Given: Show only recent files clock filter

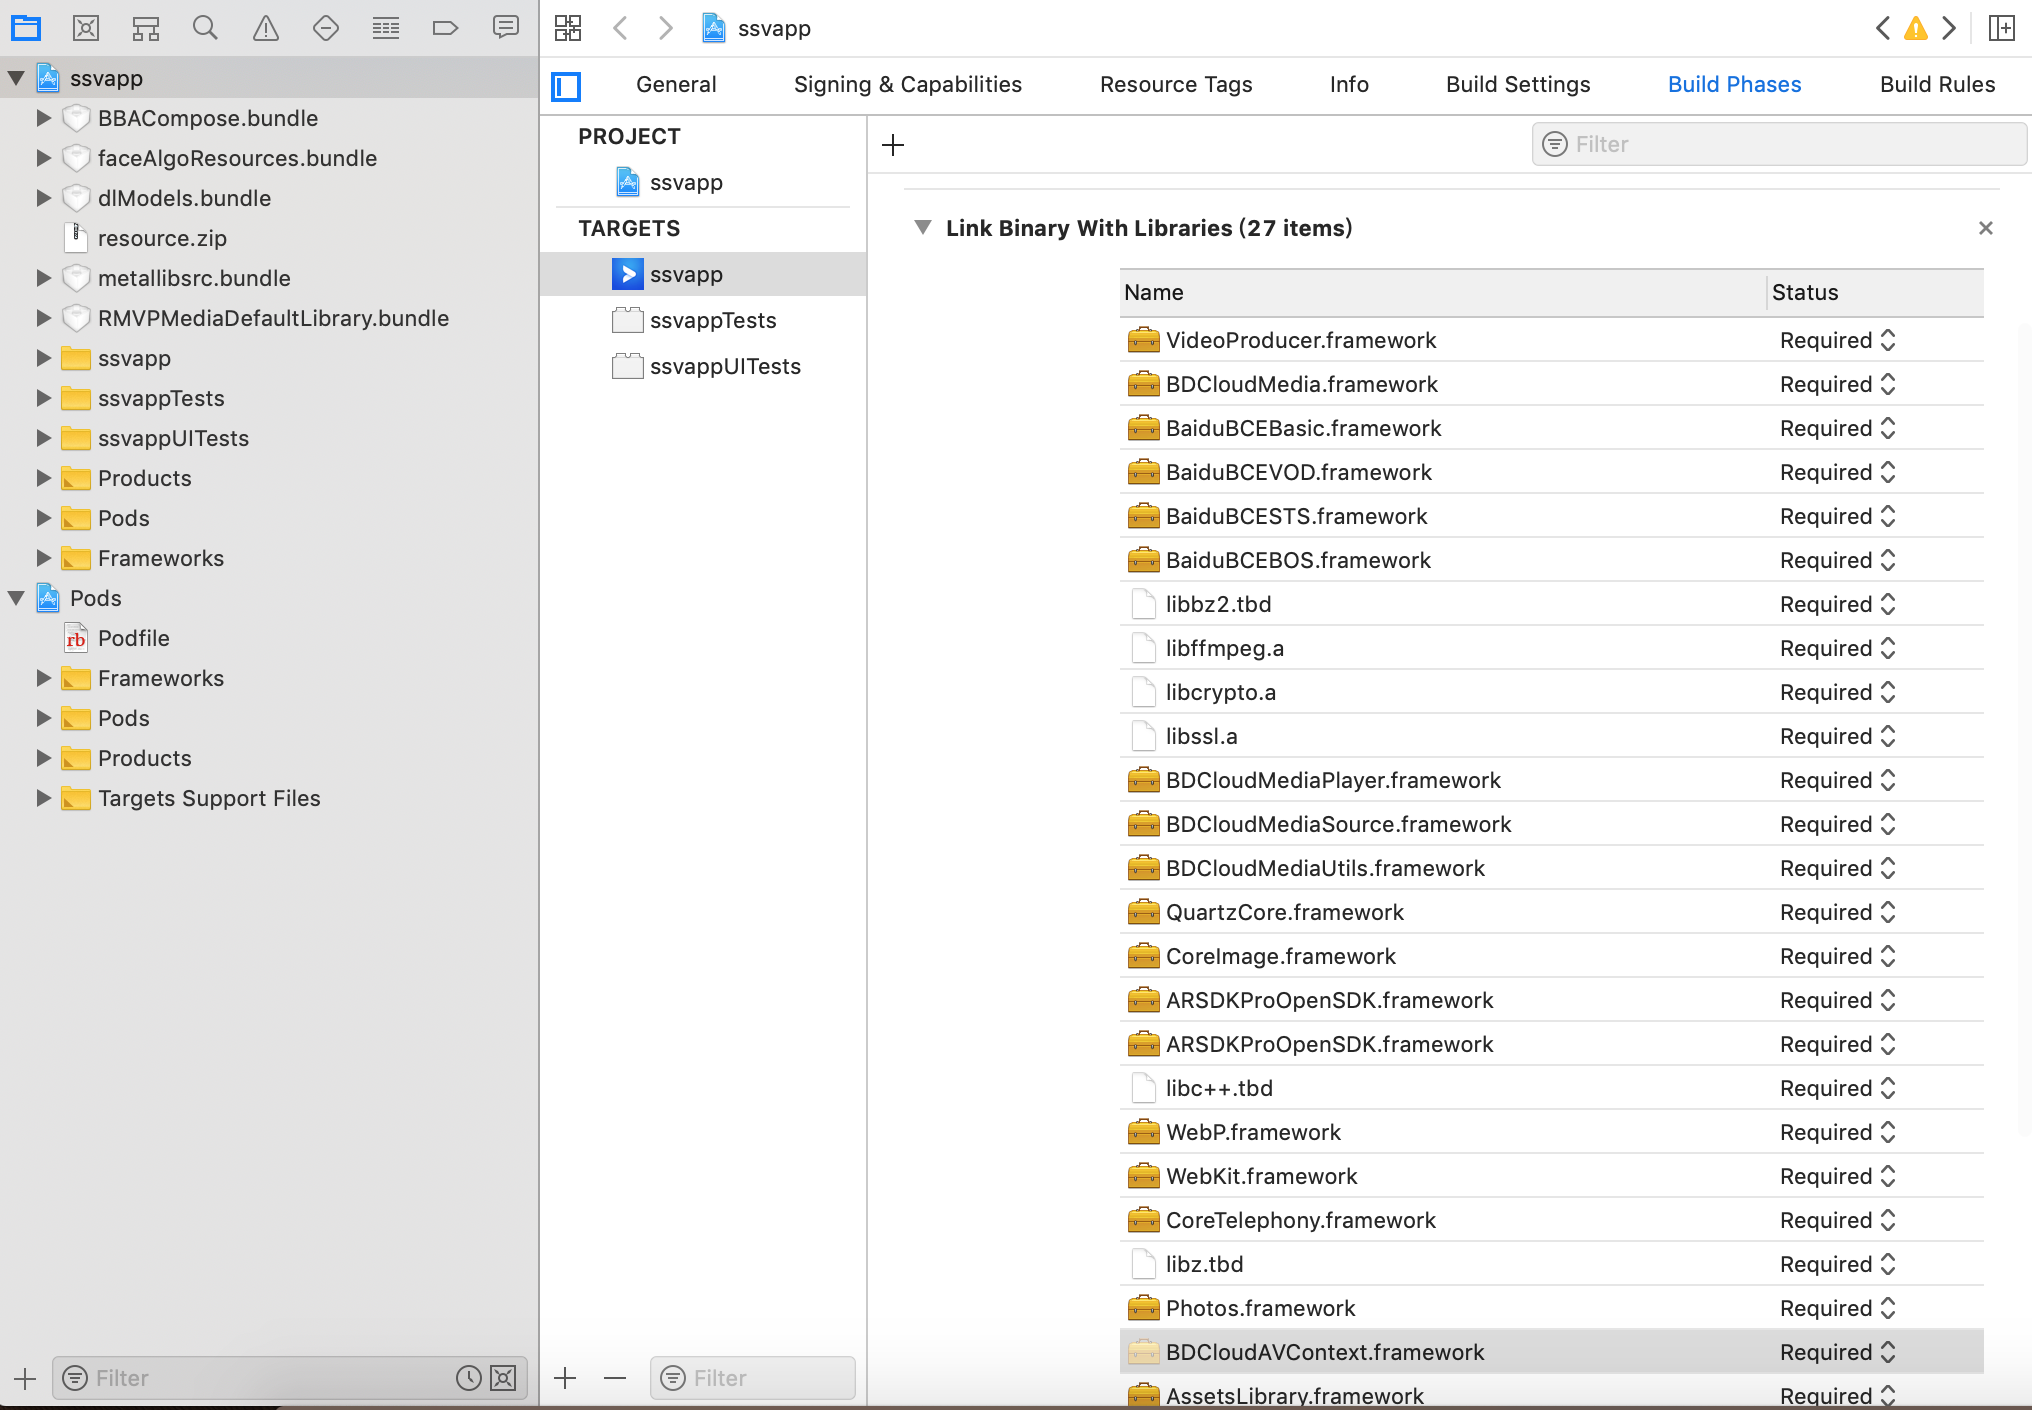Looking at the screenshot, I should [469, 1378].
